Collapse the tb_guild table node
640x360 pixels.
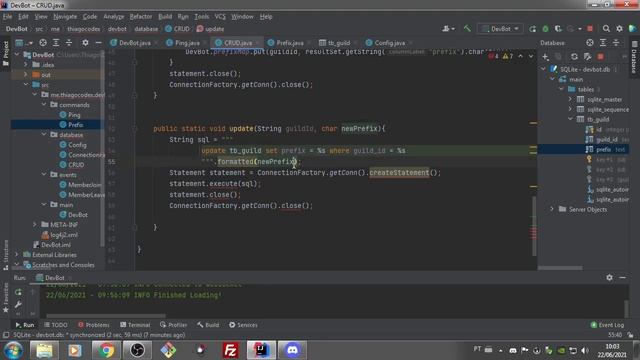click(x=570, y=119)
